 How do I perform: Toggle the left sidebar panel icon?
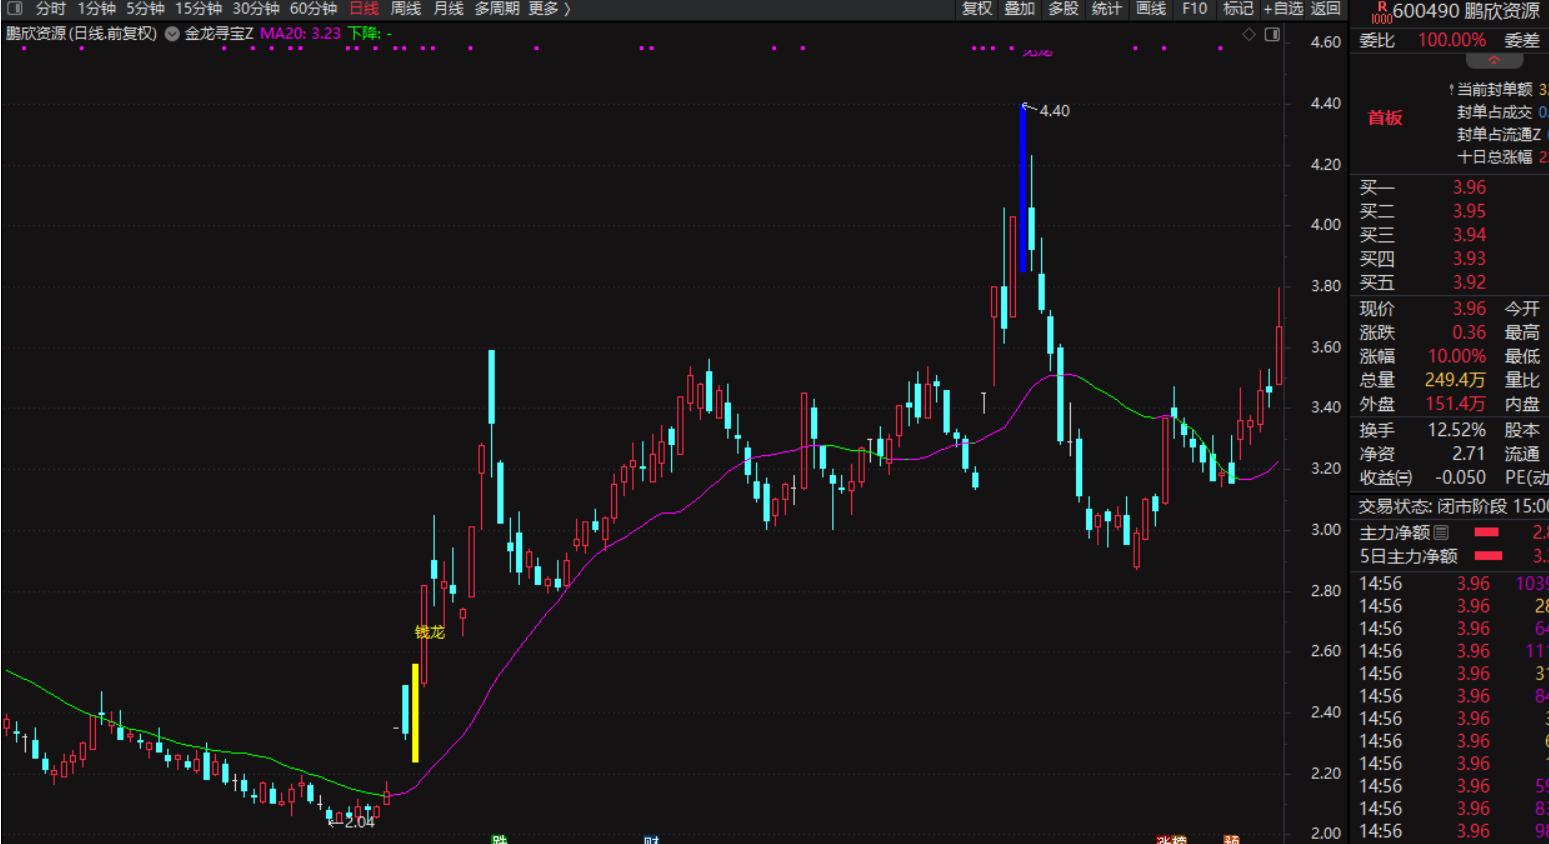pos(14,8)
